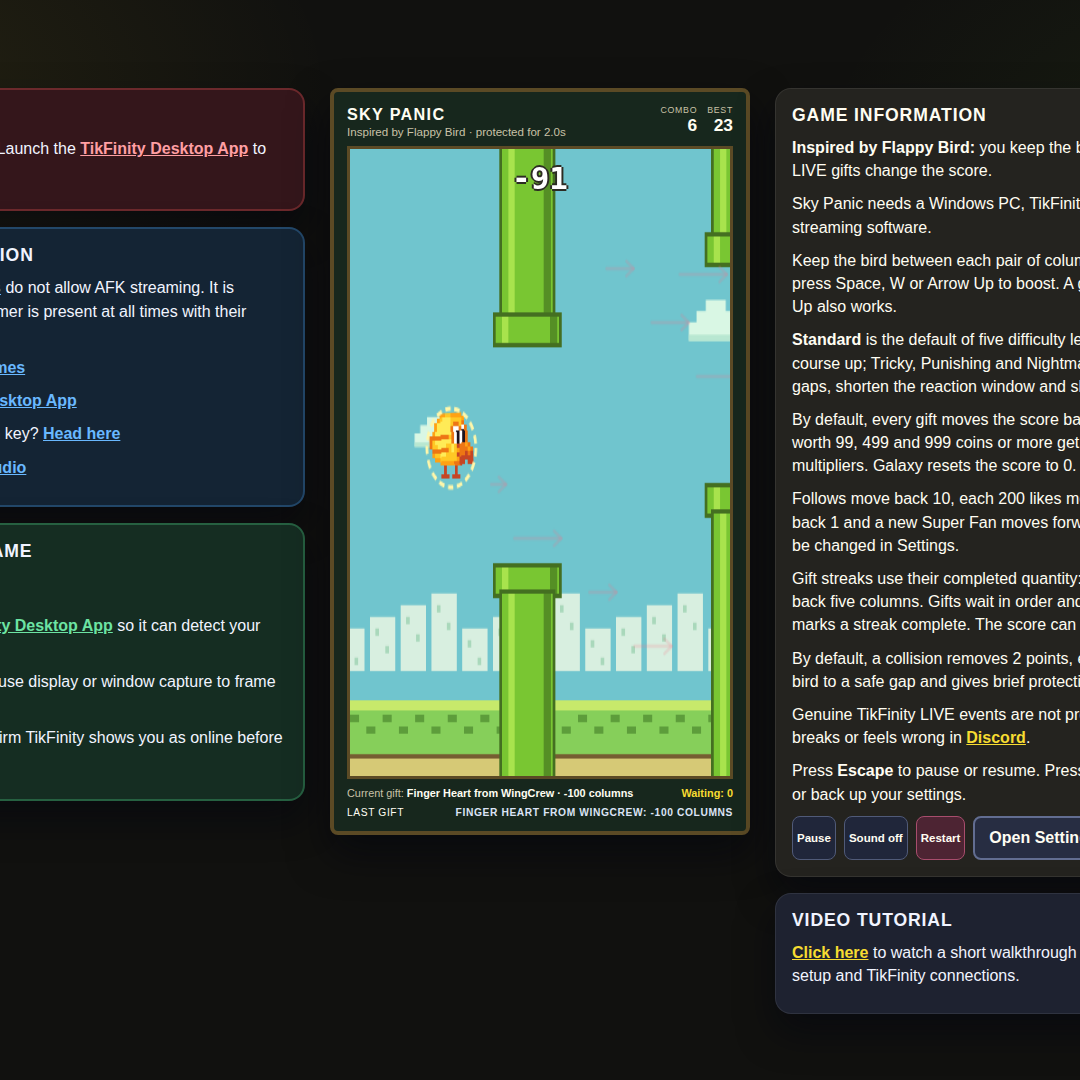Click the yellow bird in the game

[450, 446]
